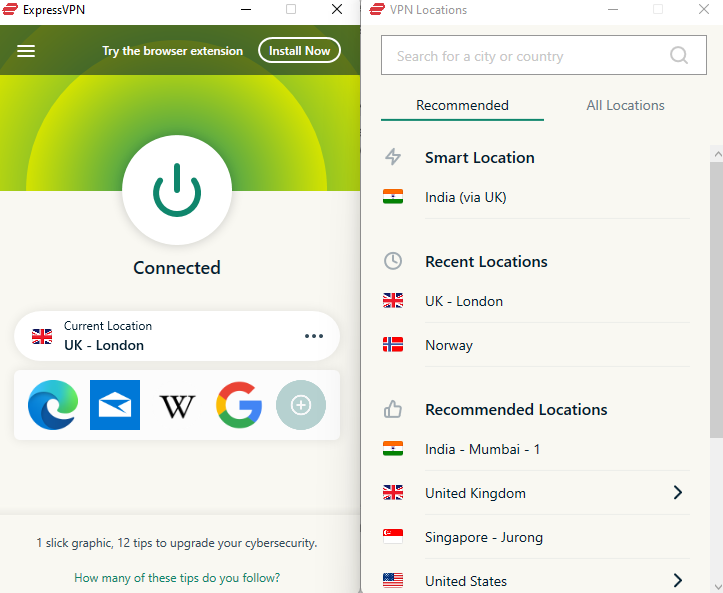
Task: Open the Microsoft Edge shortcut
Action: coord(53,405)
